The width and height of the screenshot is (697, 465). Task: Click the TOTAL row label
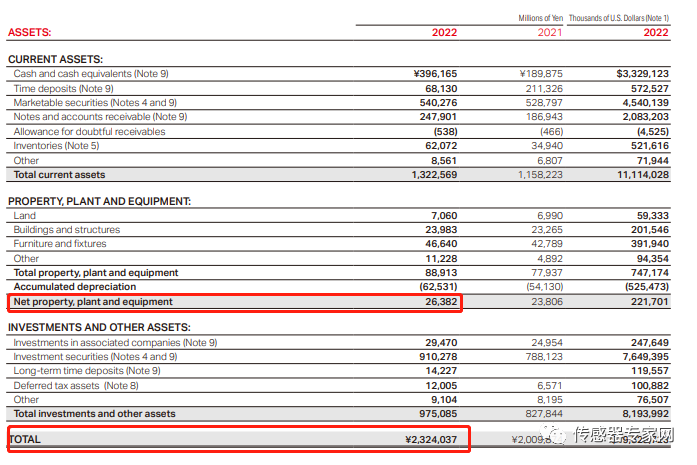(x=25, y=440)
